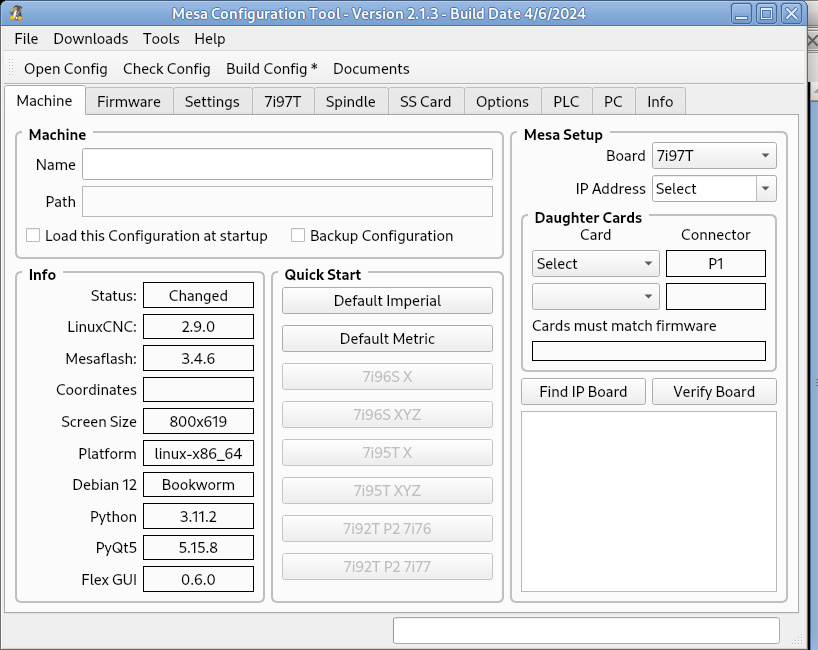Tick the Backup Configuration checkbox
818x650 pixels.
pos(298,235)
